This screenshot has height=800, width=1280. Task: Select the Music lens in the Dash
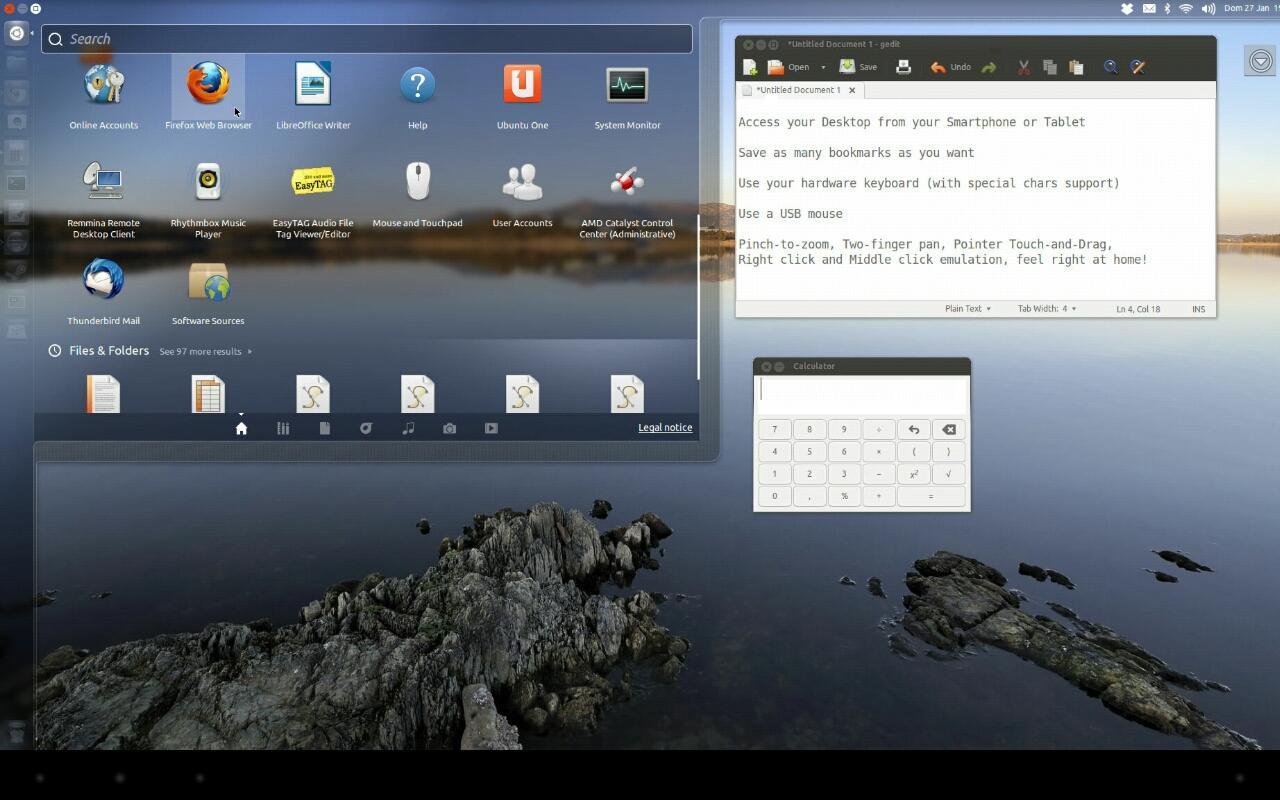pos(407,428)
